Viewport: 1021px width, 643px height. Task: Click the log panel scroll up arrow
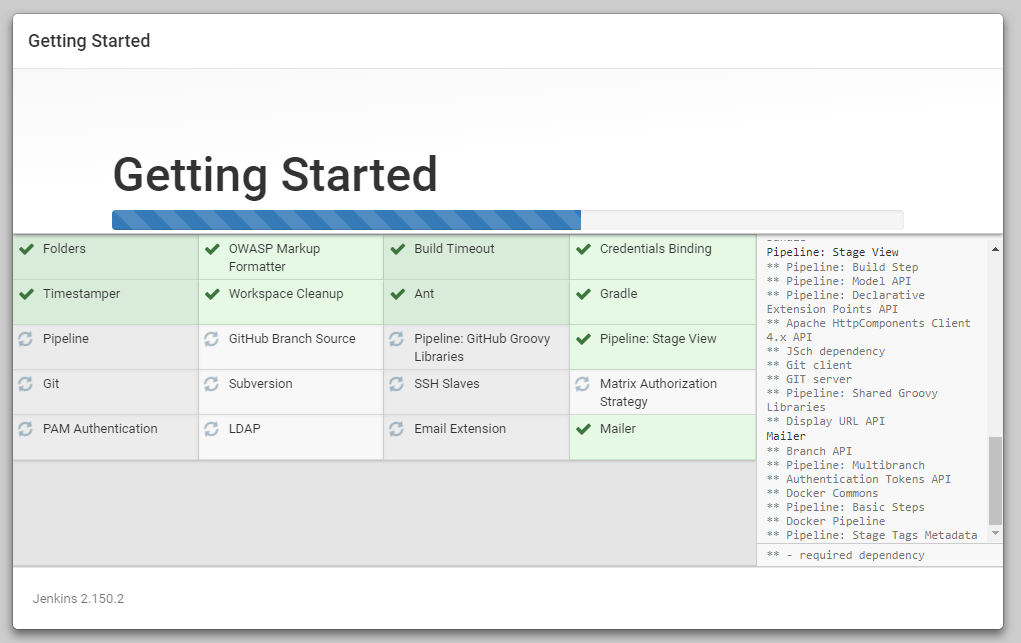[995, 250]
